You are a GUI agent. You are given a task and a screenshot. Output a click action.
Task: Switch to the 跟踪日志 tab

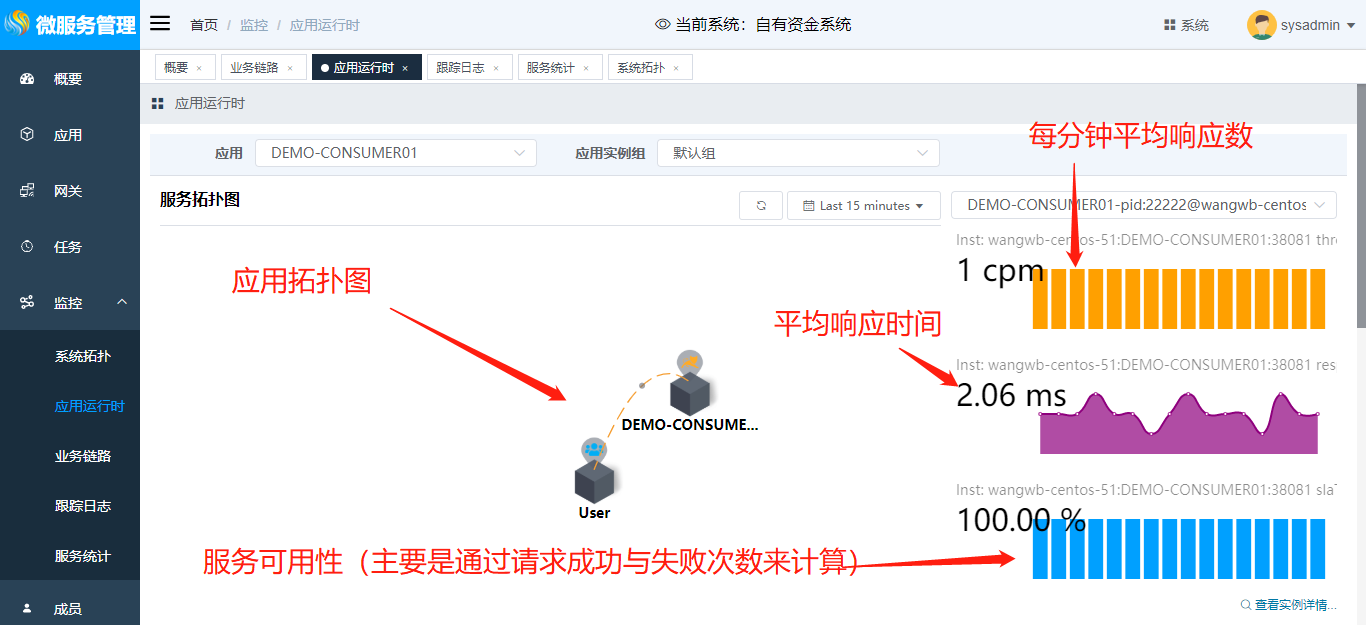pyautogui.click(x=461, y=68)
